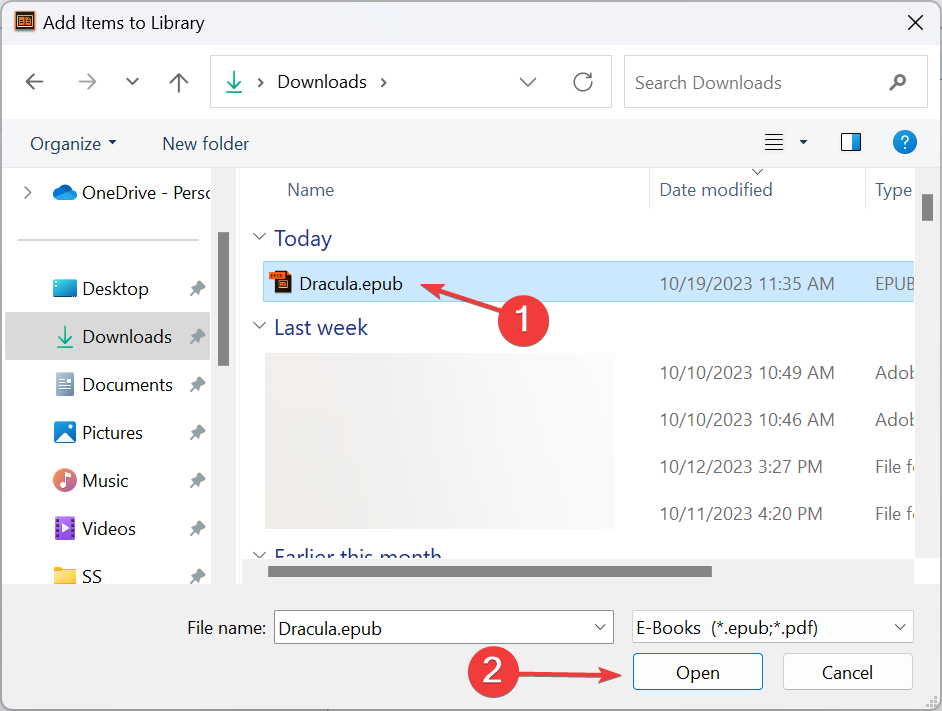Refresh the Downloads folder listing
This screenshot has width=942, height=711.
(583, 82)
